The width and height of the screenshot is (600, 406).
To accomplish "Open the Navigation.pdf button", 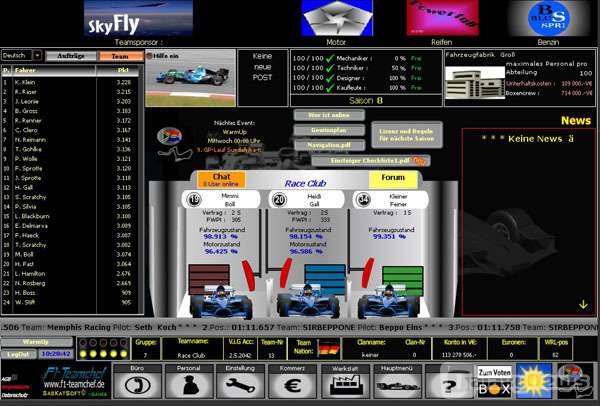I will tap(329, 145).
